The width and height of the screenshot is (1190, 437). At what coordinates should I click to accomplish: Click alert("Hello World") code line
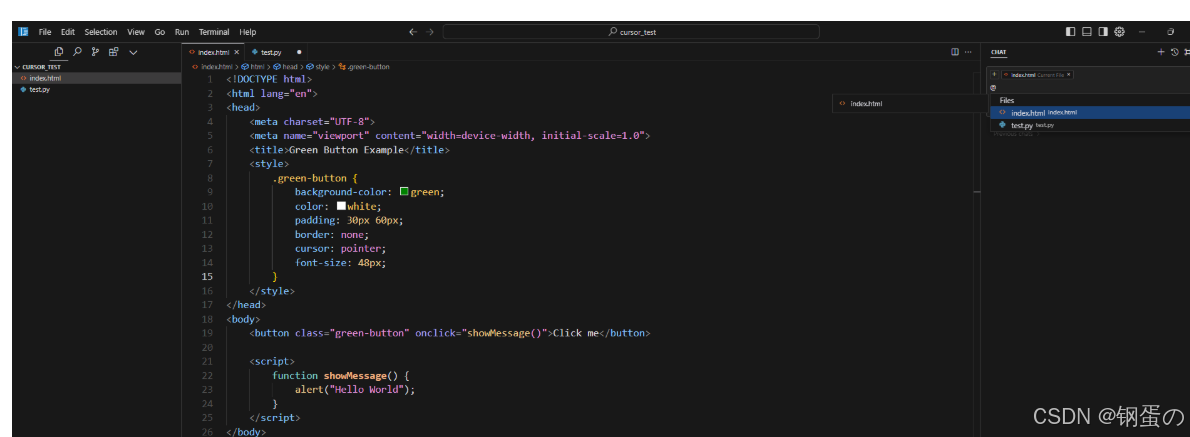[355, 389]
